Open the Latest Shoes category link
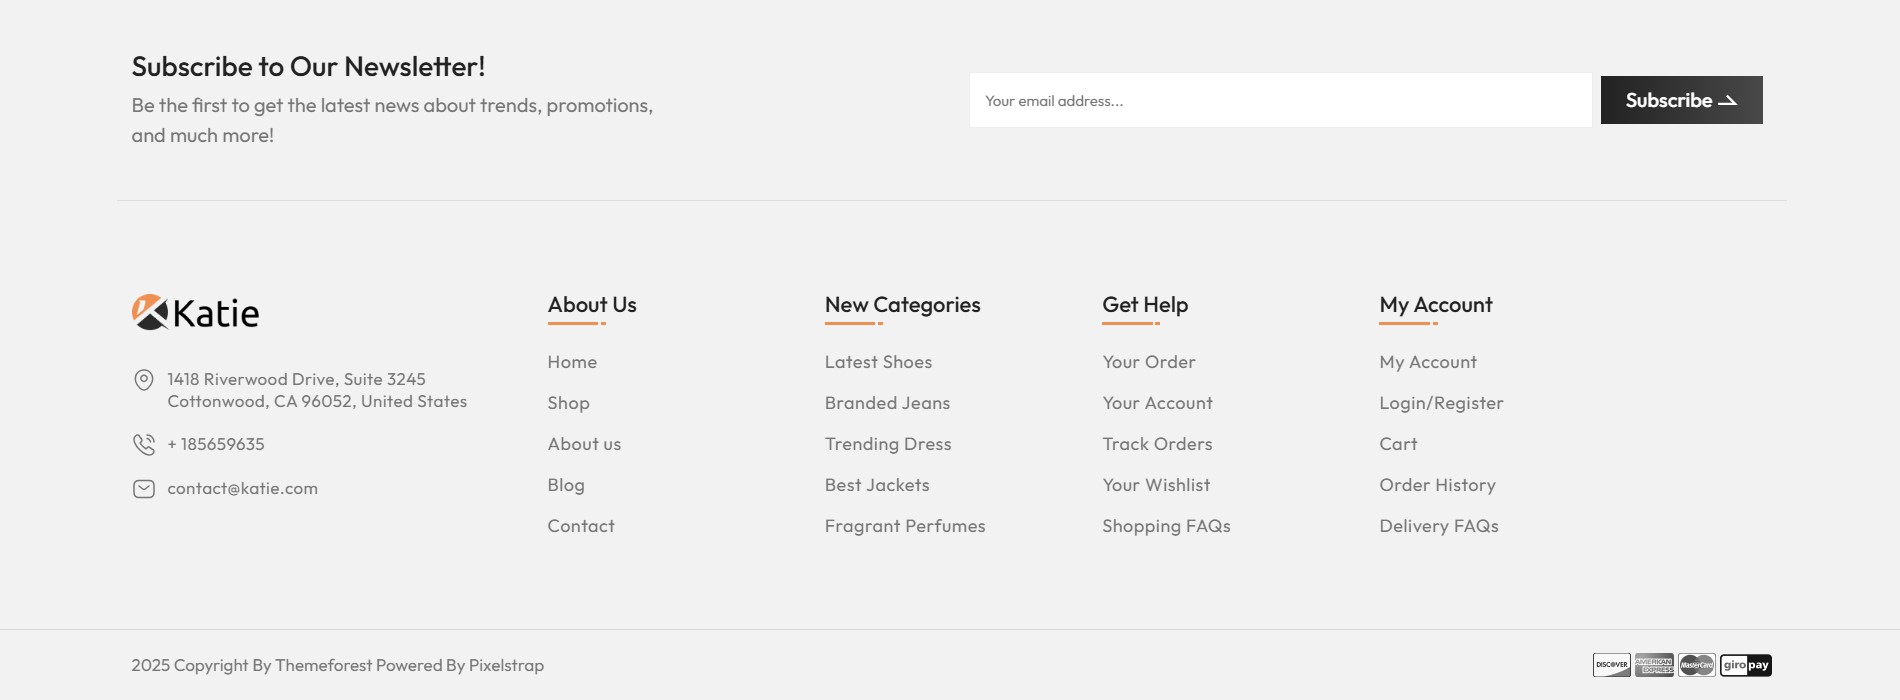 click(878, 362)
